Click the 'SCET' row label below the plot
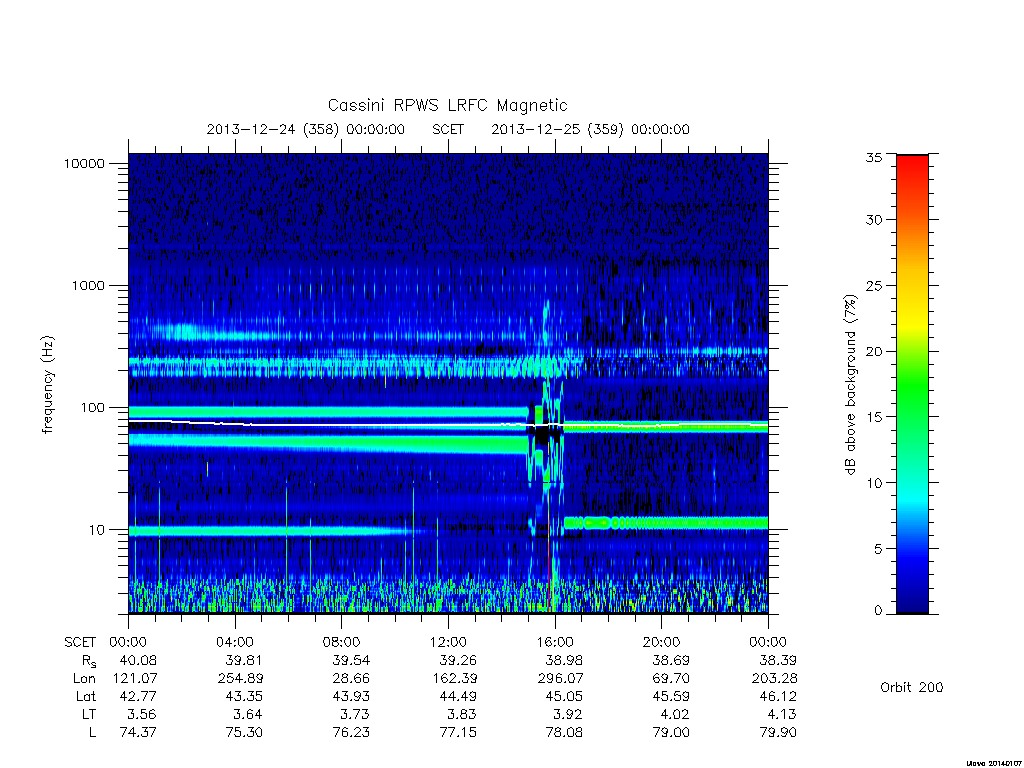This screenshot has height=768, width=1024. tap(80, 643)
